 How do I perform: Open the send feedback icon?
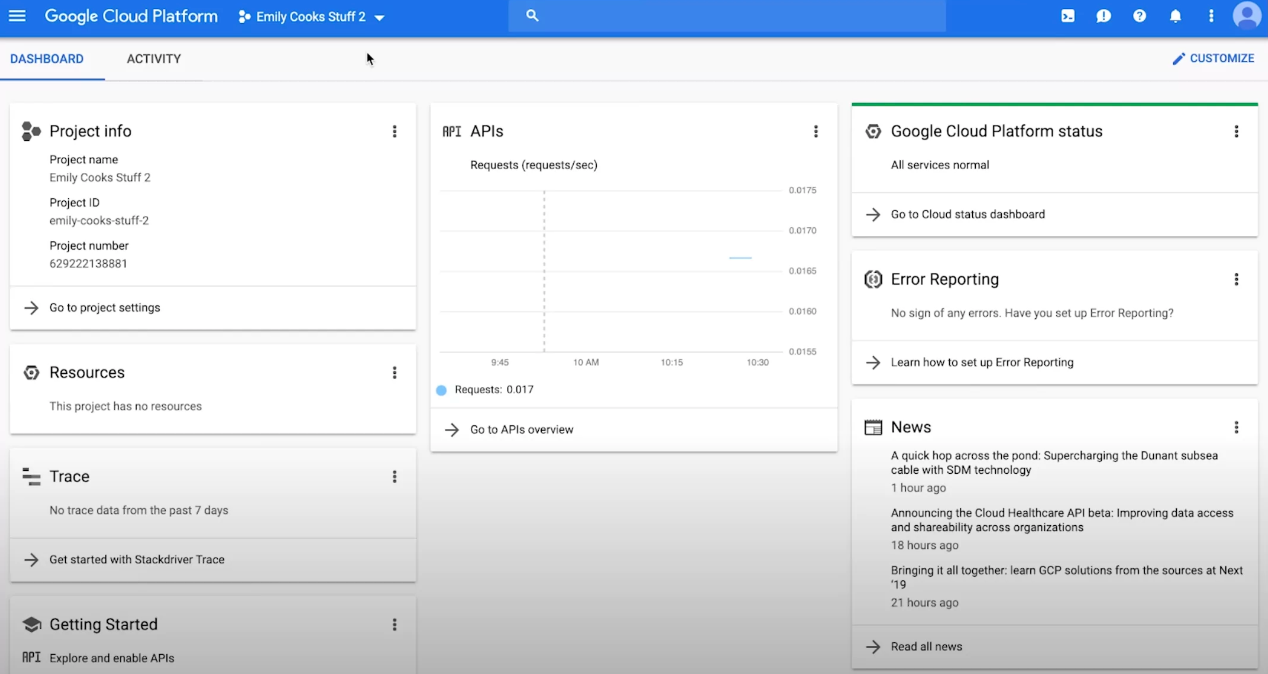click(1104, 16)
